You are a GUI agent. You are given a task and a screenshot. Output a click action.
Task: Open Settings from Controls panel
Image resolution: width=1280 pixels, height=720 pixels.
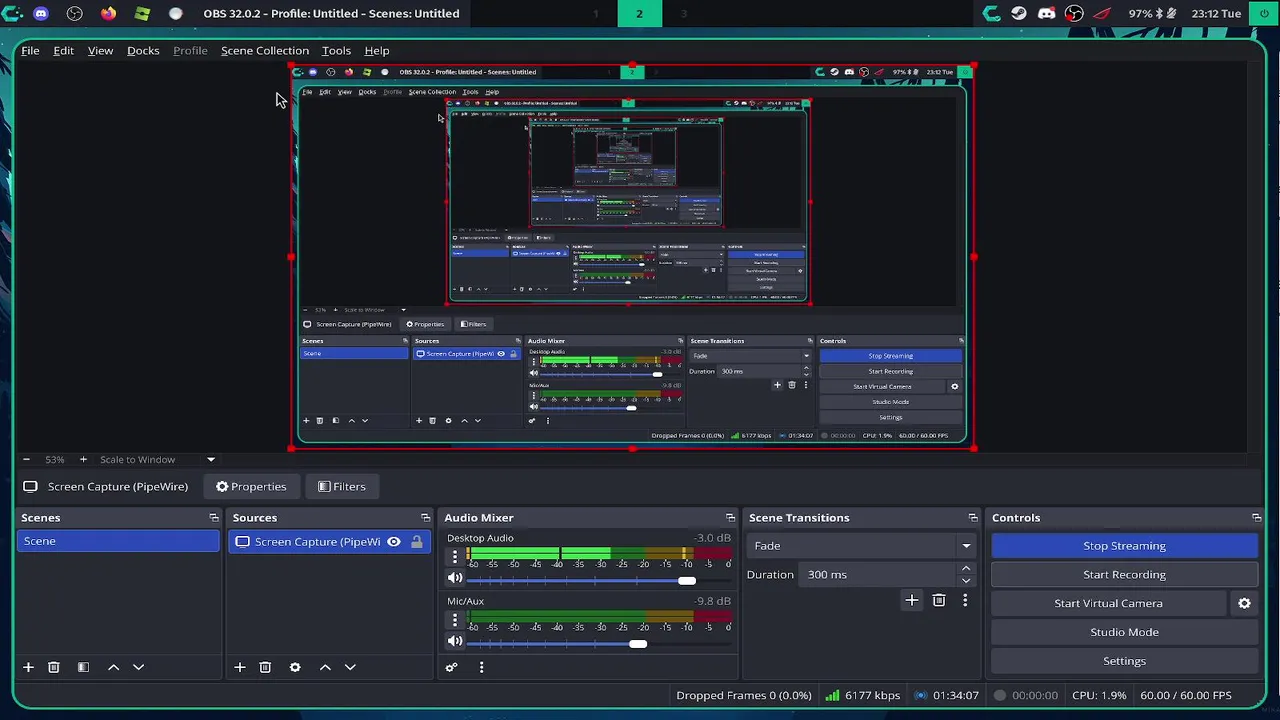click(x=1124, y=661)
